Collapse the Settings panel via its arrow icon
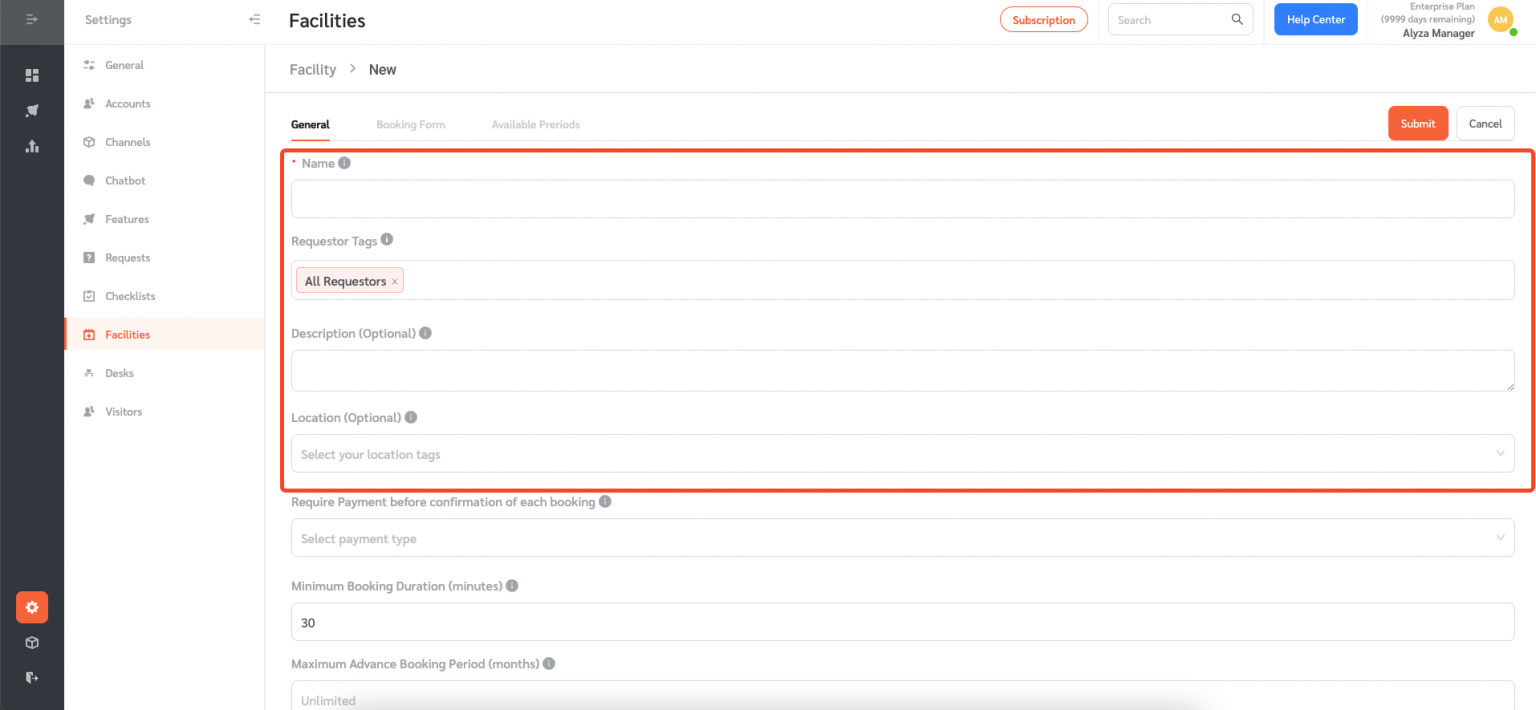The height and width of the screenshot is (710, 1536). [x=254, y=19]
